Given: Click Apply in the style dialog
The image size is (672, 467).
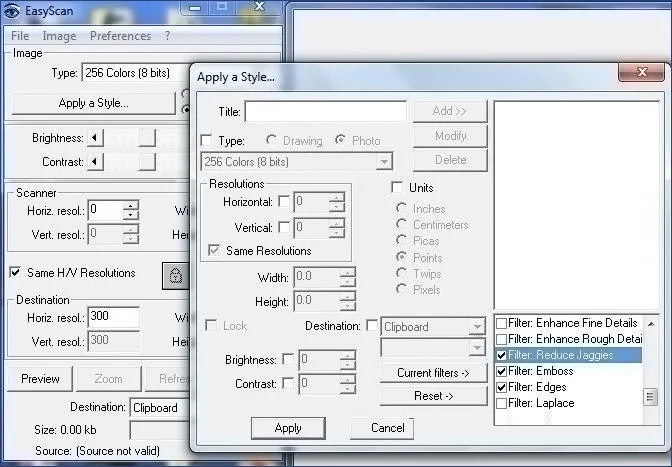Looking at the screenshot, I should [288, 428].
